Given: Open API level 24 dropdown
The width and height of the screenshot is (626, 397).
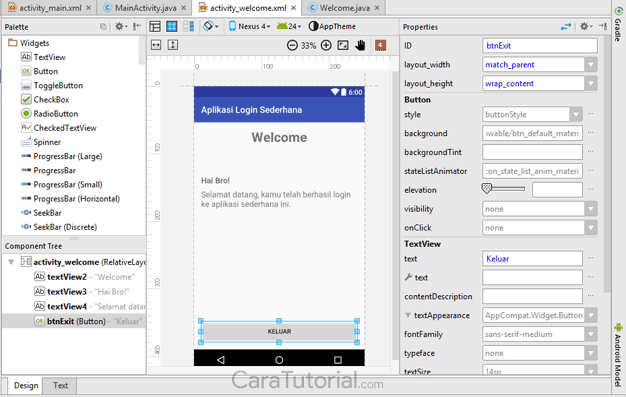Looking at the screenshot, I should tap(289, 26).
